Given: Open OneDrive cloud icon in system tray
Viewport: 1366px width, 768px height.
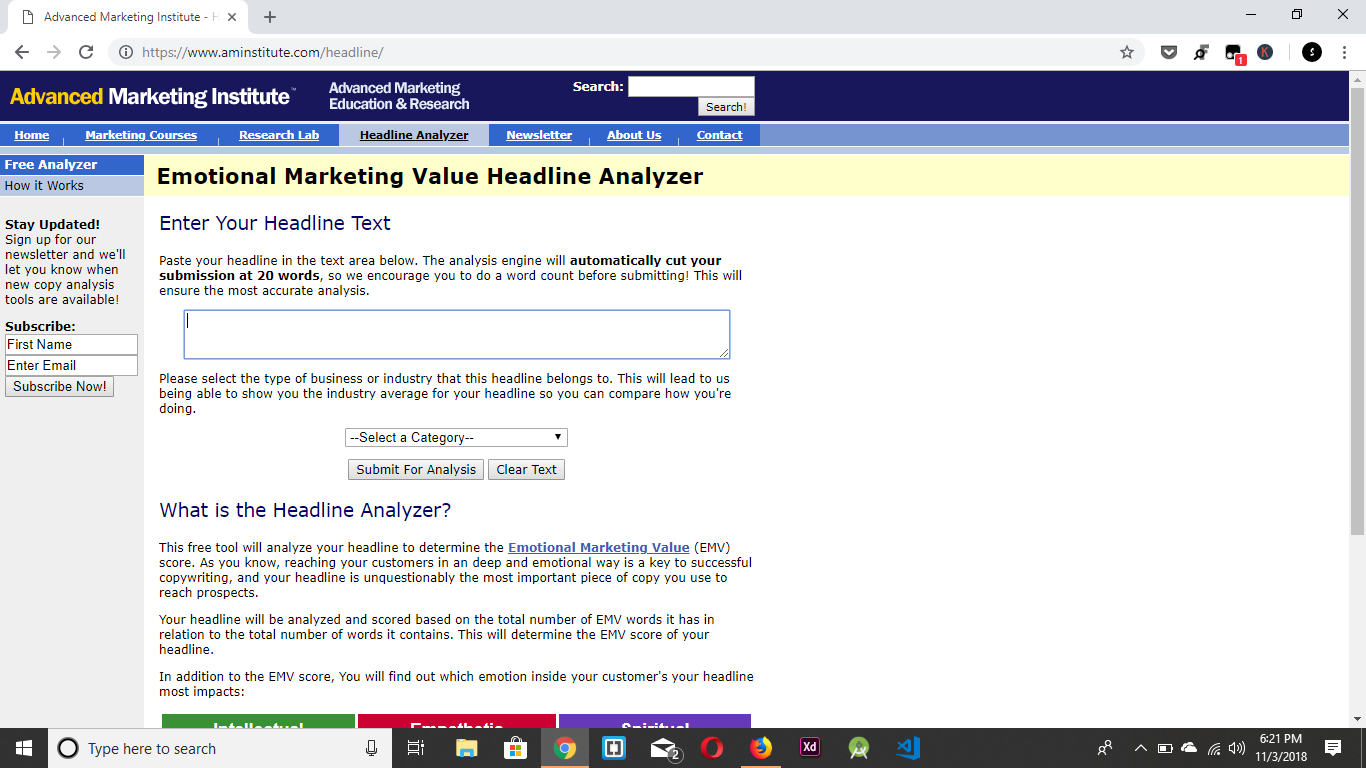Looking at the screenshot, I should pos(1189,748).
